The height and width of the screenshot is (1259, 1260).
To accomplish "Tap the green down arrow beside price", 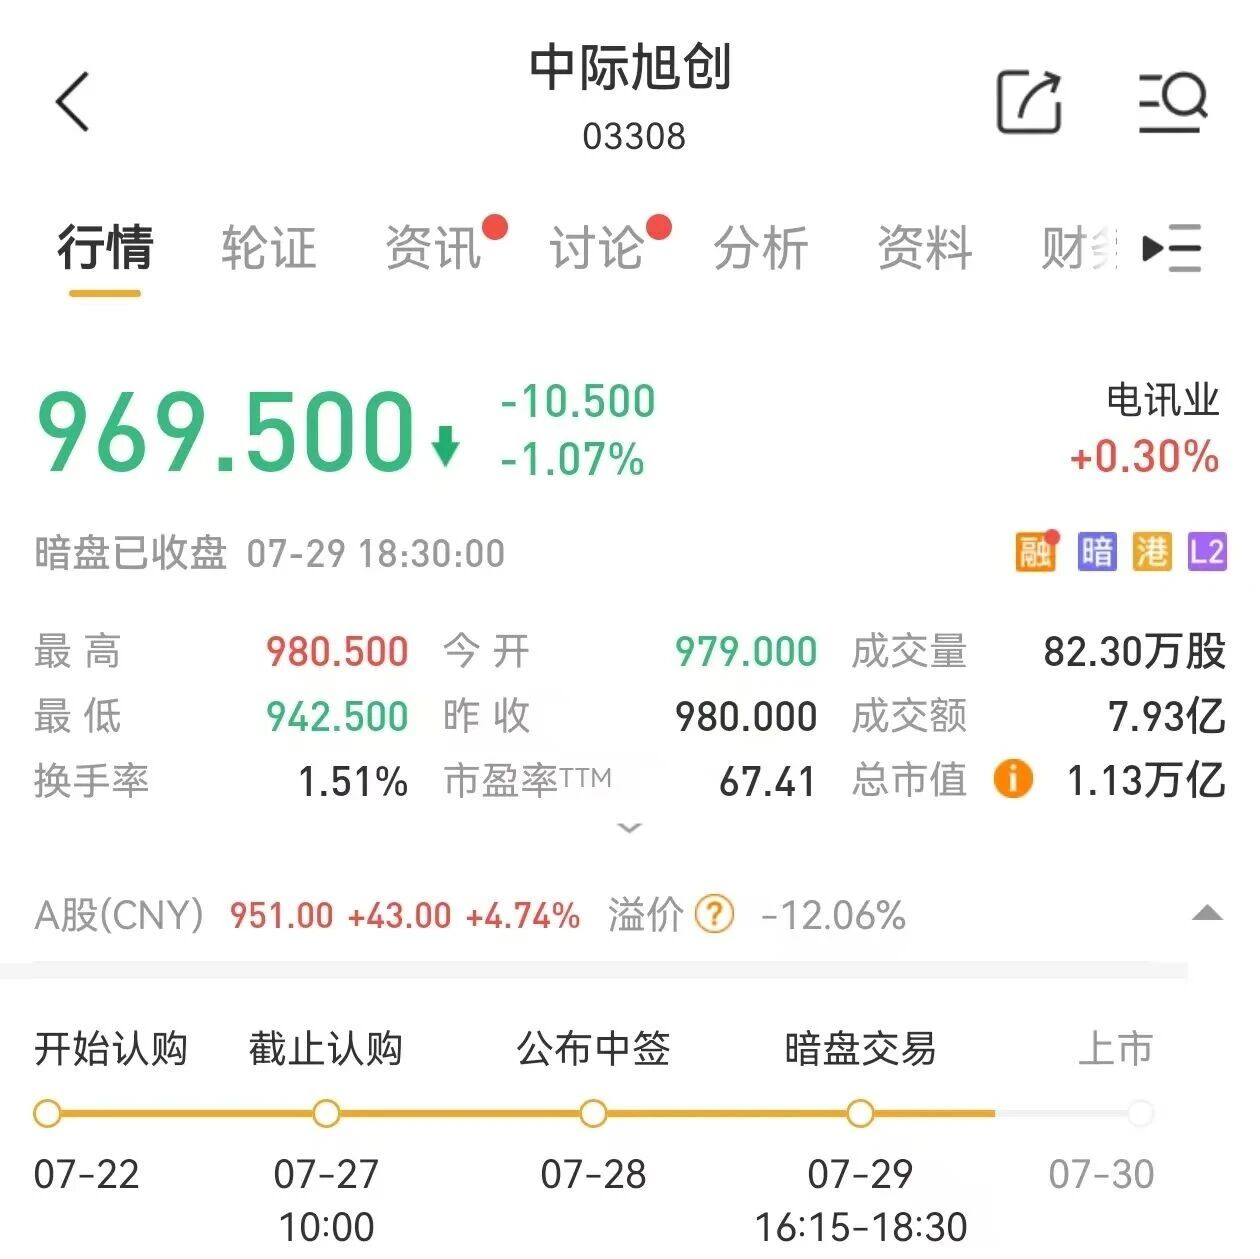I will (x=445, y=446).
